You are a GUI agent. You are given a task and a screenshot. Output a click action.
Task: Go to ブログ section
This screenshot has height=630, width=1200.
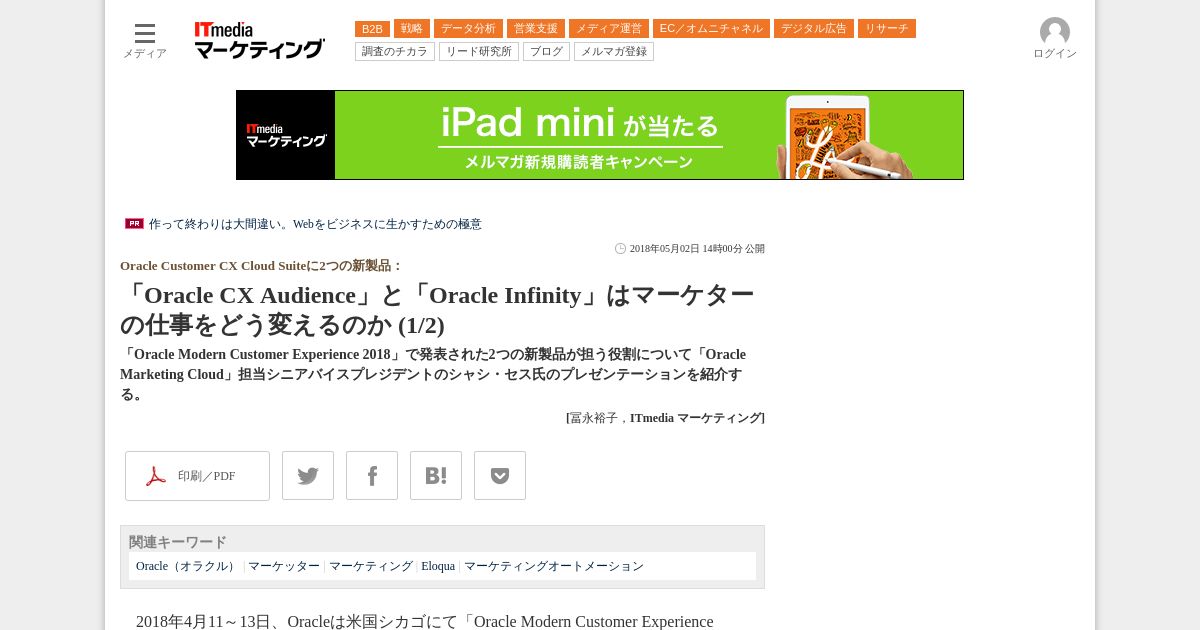click(546, 52)
